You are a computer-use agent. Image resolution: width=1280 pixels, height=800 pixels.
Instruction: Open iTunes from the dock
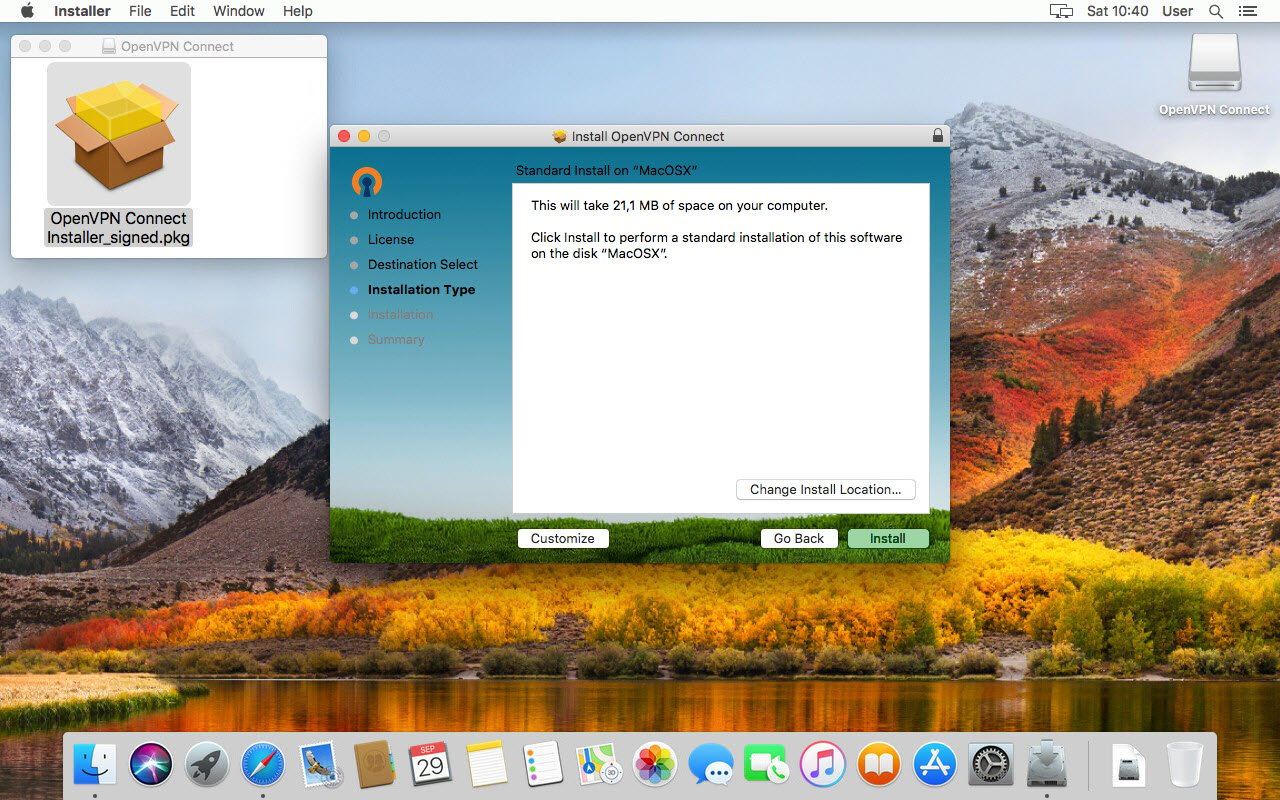click(823, 765)
